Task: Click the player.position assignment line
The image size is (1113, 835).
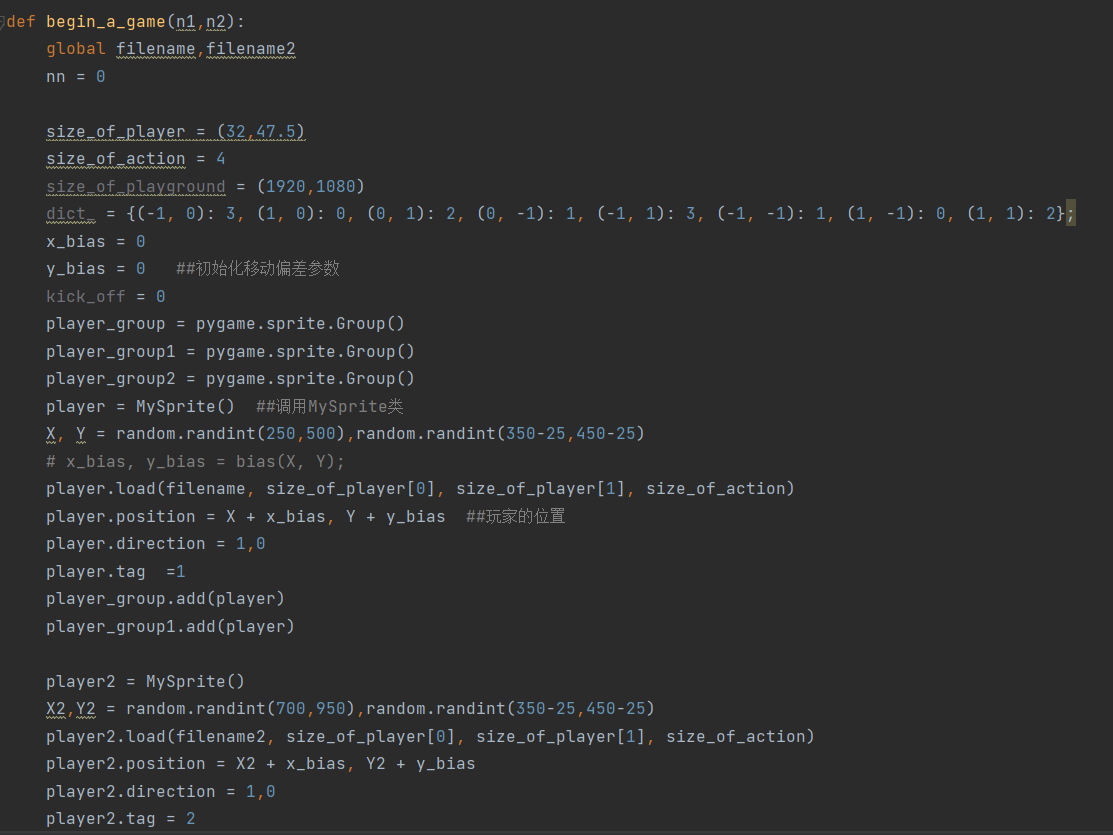Action: (245, 516)
